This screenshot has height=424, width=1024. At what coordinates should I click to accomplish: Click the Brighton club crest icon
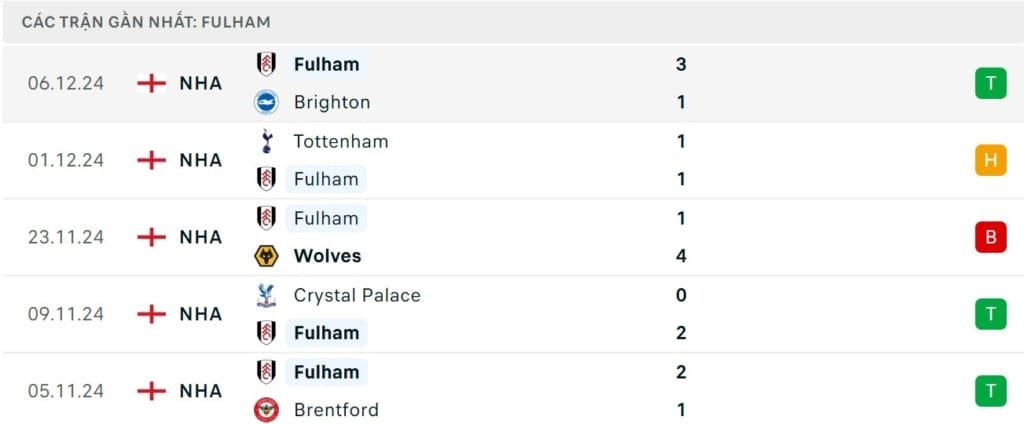click(x=265, y=102)
